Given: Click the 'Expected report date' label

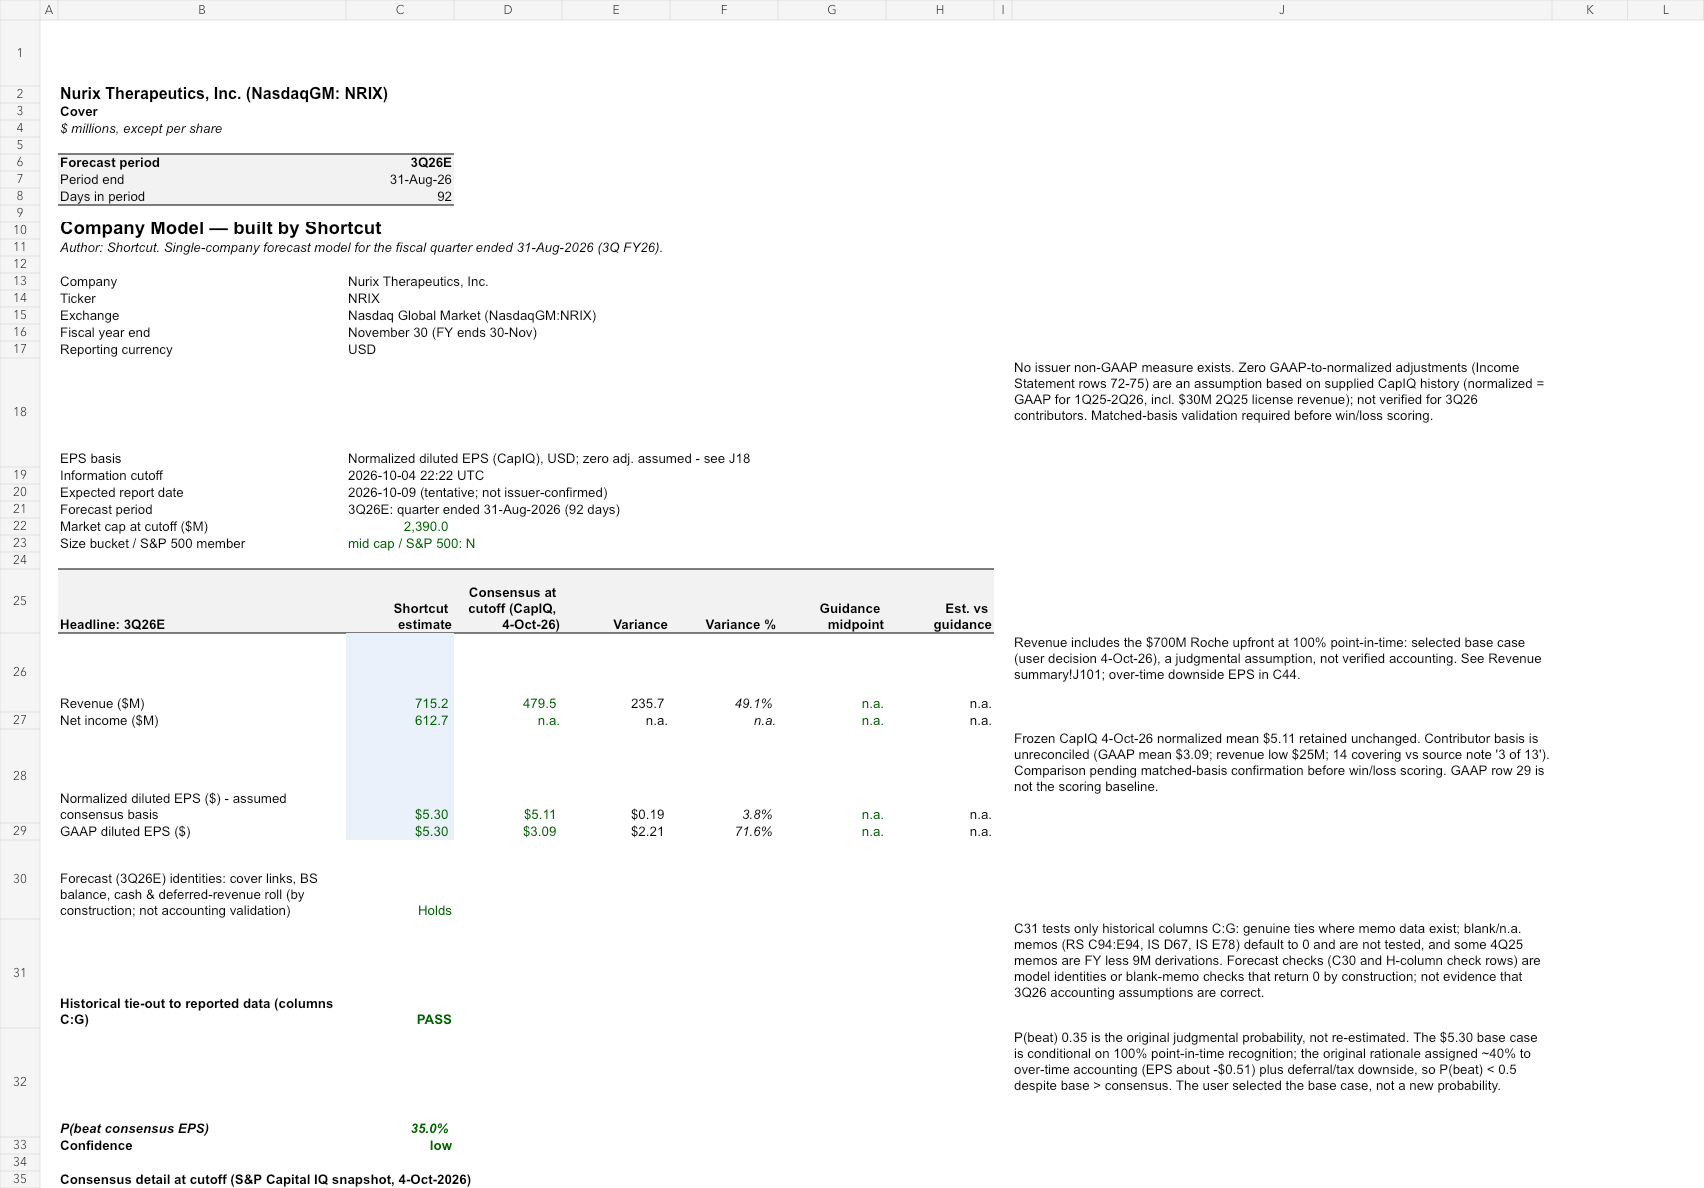Looking at the screenshot, I should (x=121, y=492).
